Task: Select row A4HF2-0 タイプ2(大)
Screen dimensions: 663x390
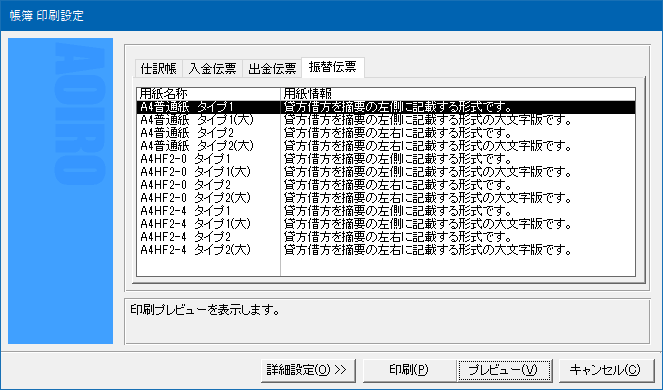Action: pos(386,198)
